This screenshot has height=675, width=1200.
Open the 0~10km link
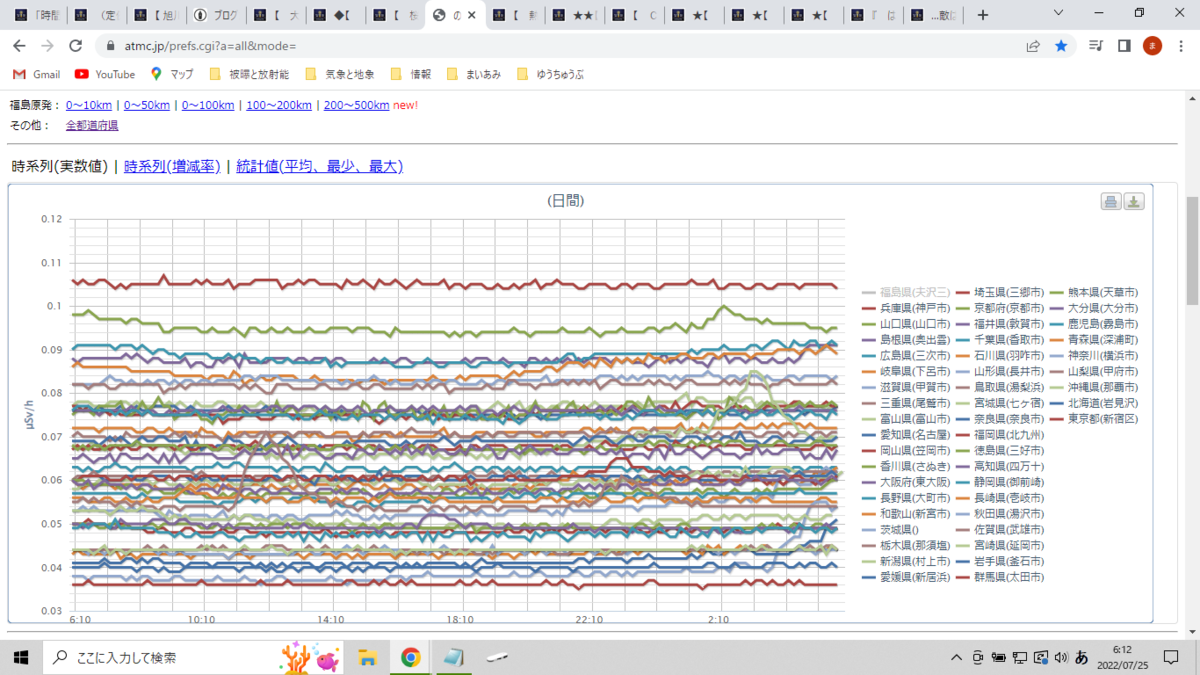pyautogui.click(x=89, y=105)
